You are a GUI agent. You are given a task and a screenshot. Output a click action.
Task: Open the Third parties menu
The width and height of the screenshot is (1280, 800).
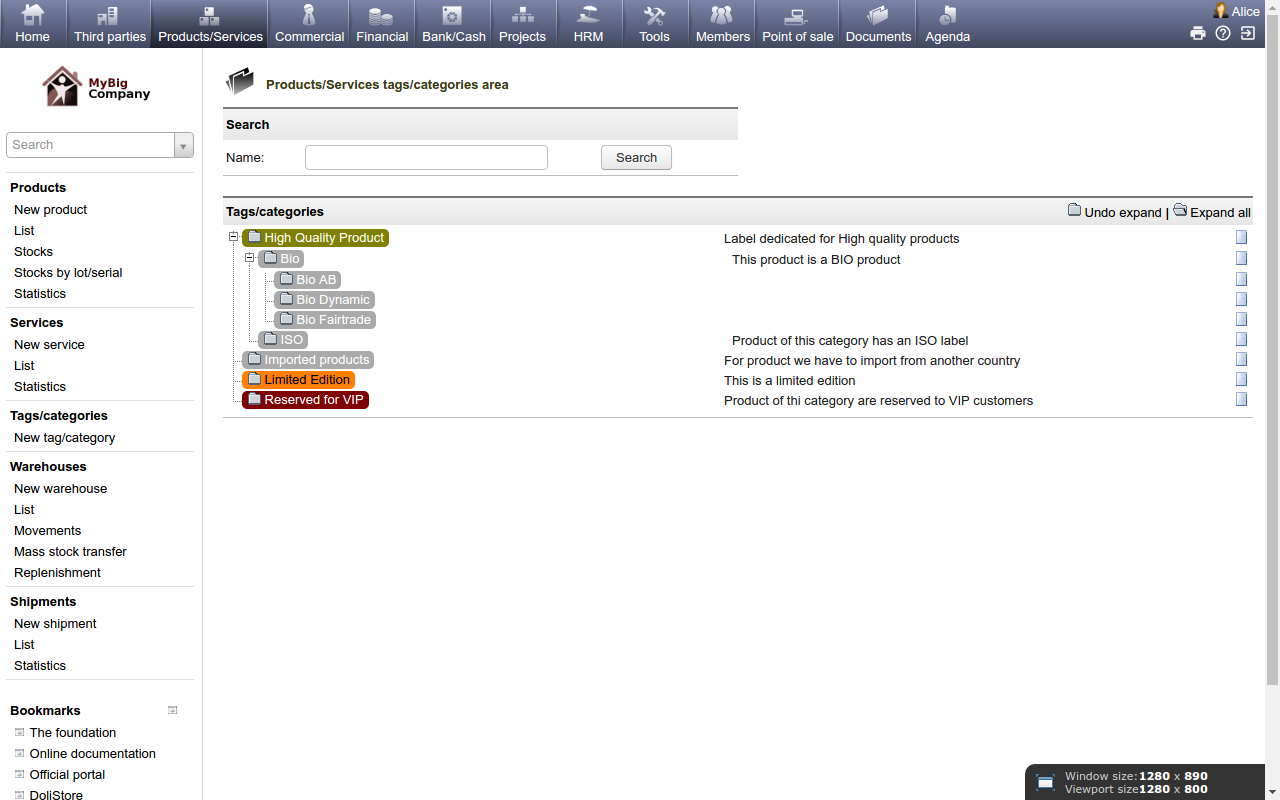[x=109, y=24]
